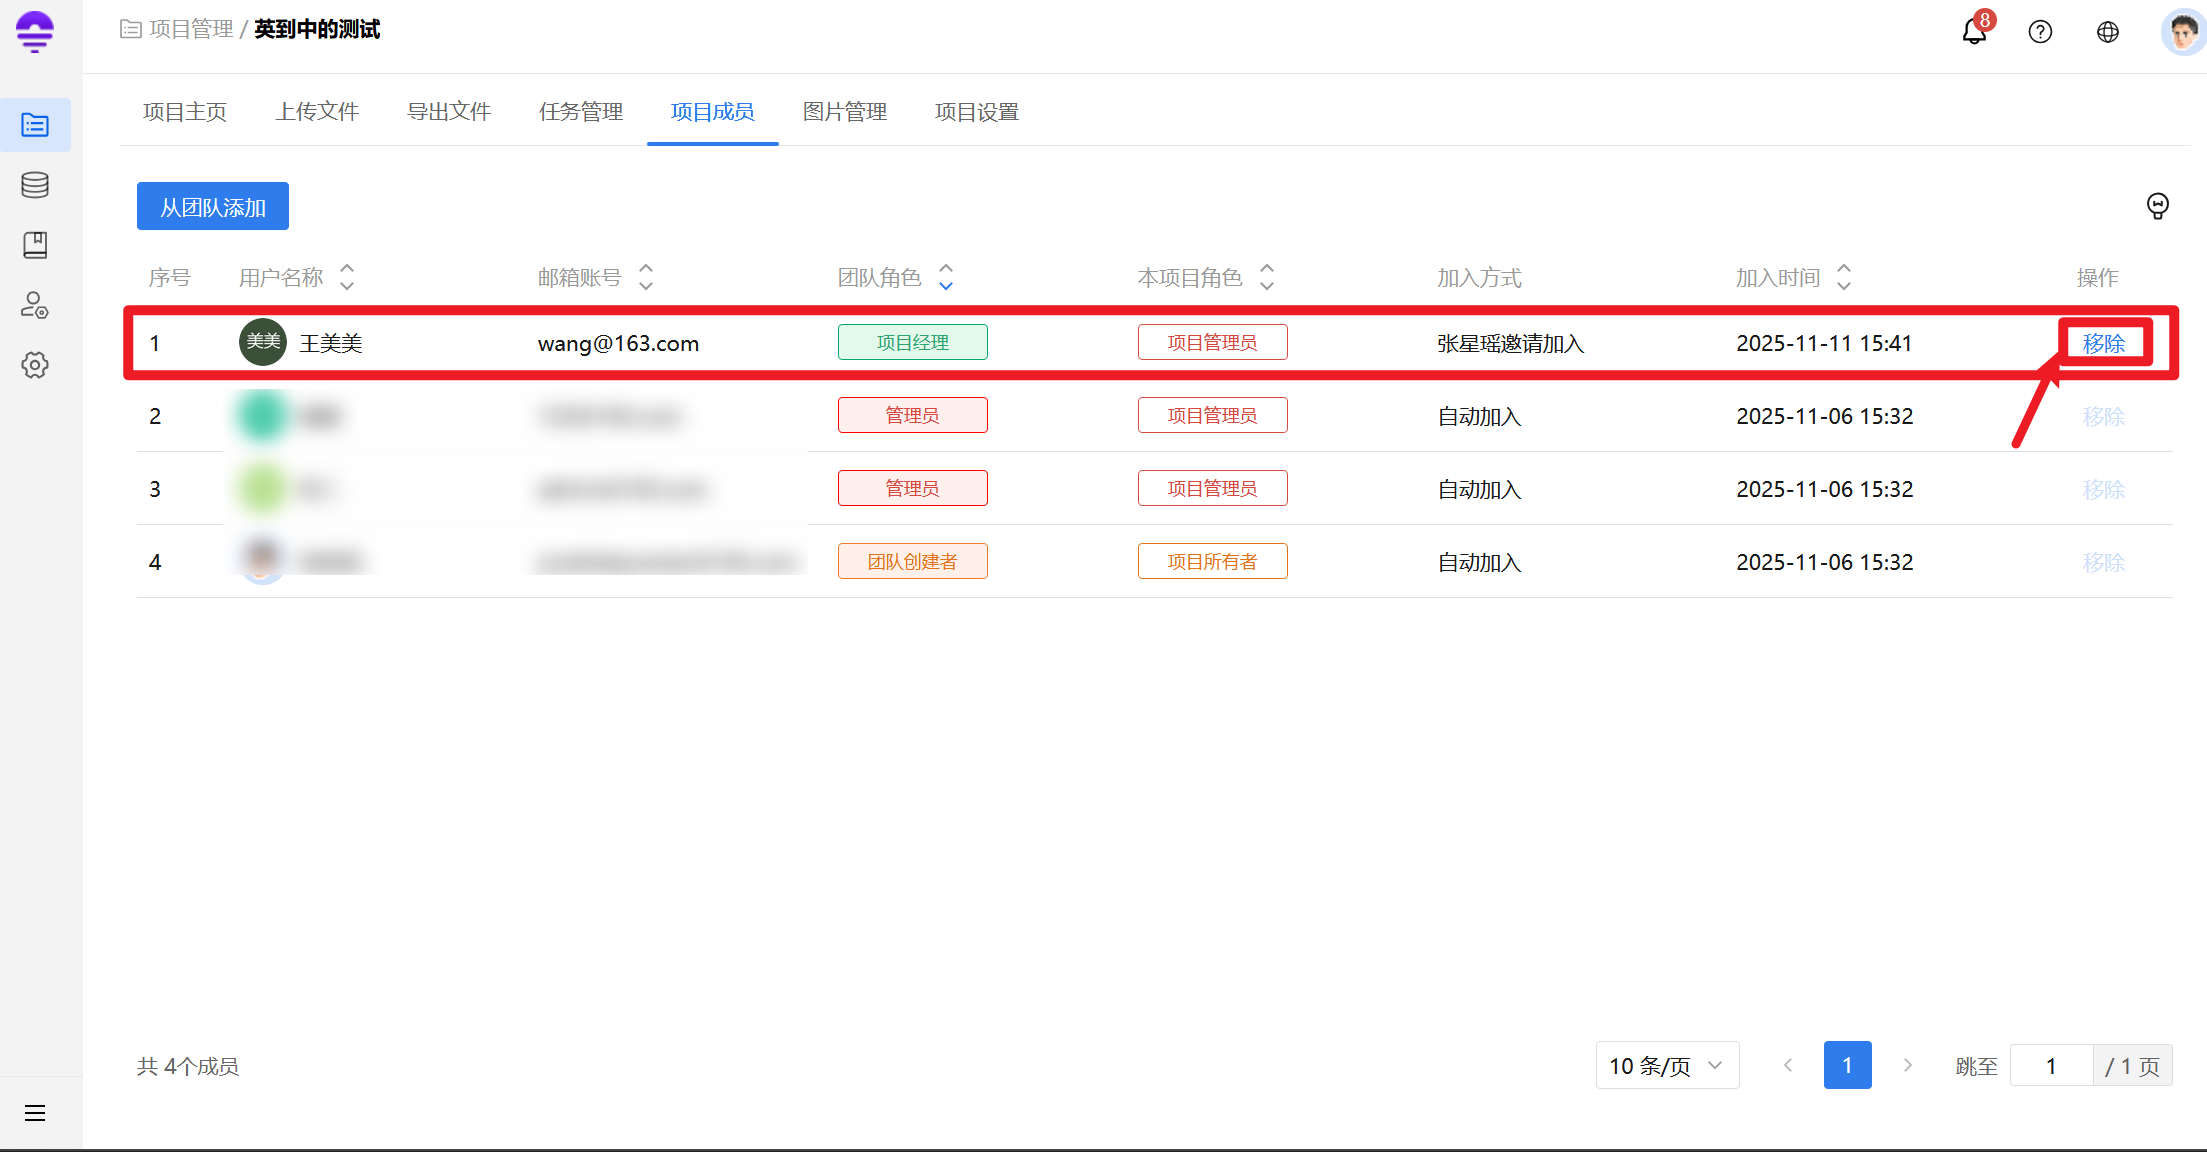The height and width of the screenshot is (1152, 2207).
Task: Sort by 加入时间 column
Action: tap(1844, 277)
